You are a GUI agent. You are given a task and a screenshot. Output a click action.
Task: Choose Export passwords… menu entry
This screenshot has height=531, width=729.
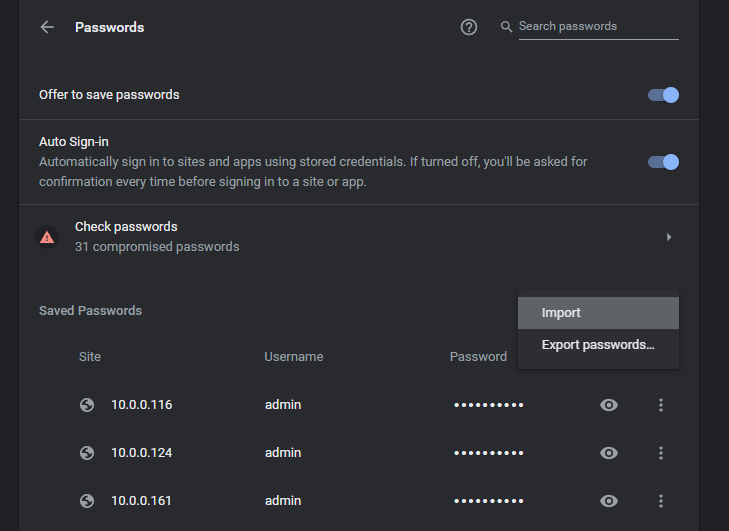click(598, 345)
